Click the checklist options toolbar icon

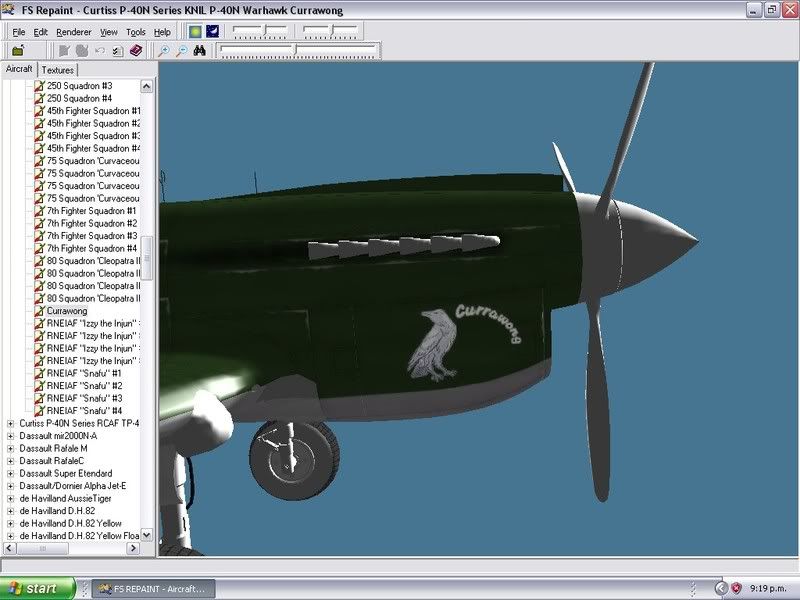tap(118, 50)
